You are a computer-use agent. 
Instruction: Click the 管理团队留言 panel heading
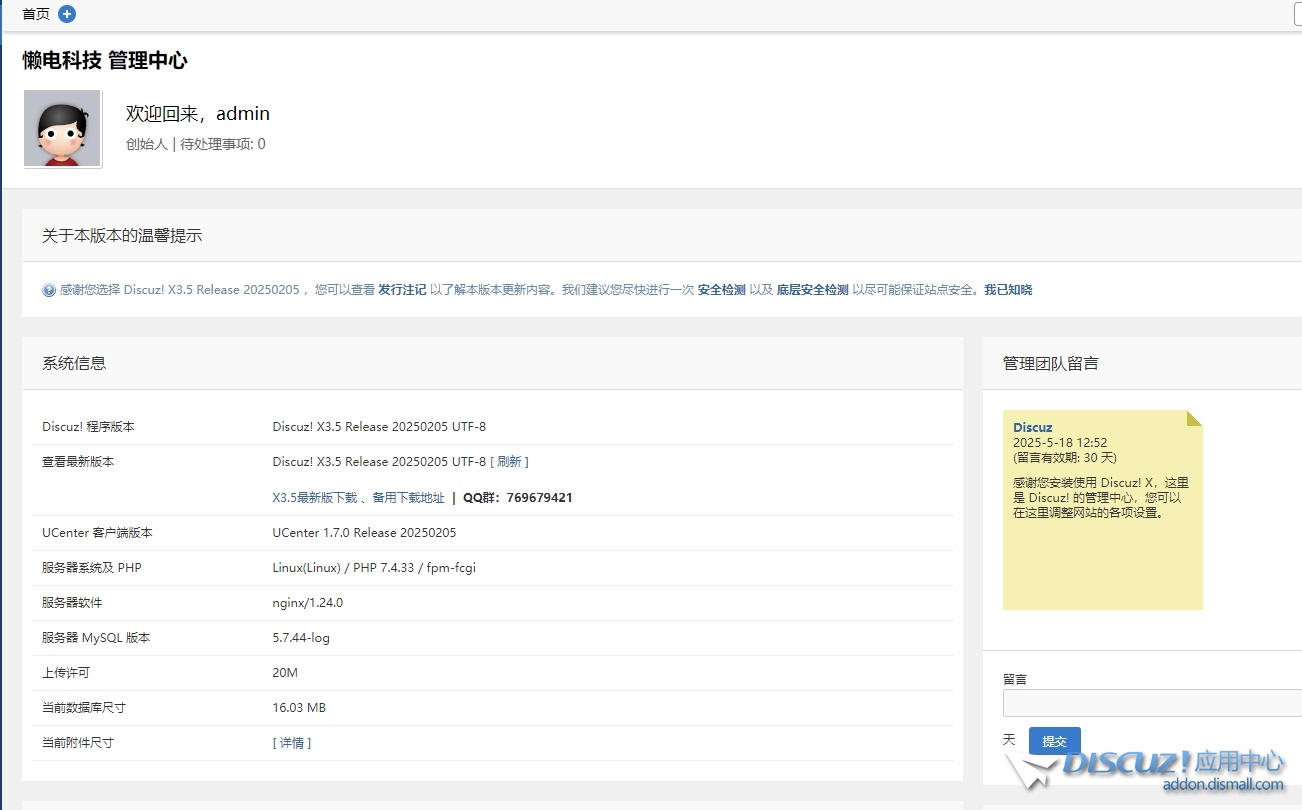click(x=1051, y=363)
